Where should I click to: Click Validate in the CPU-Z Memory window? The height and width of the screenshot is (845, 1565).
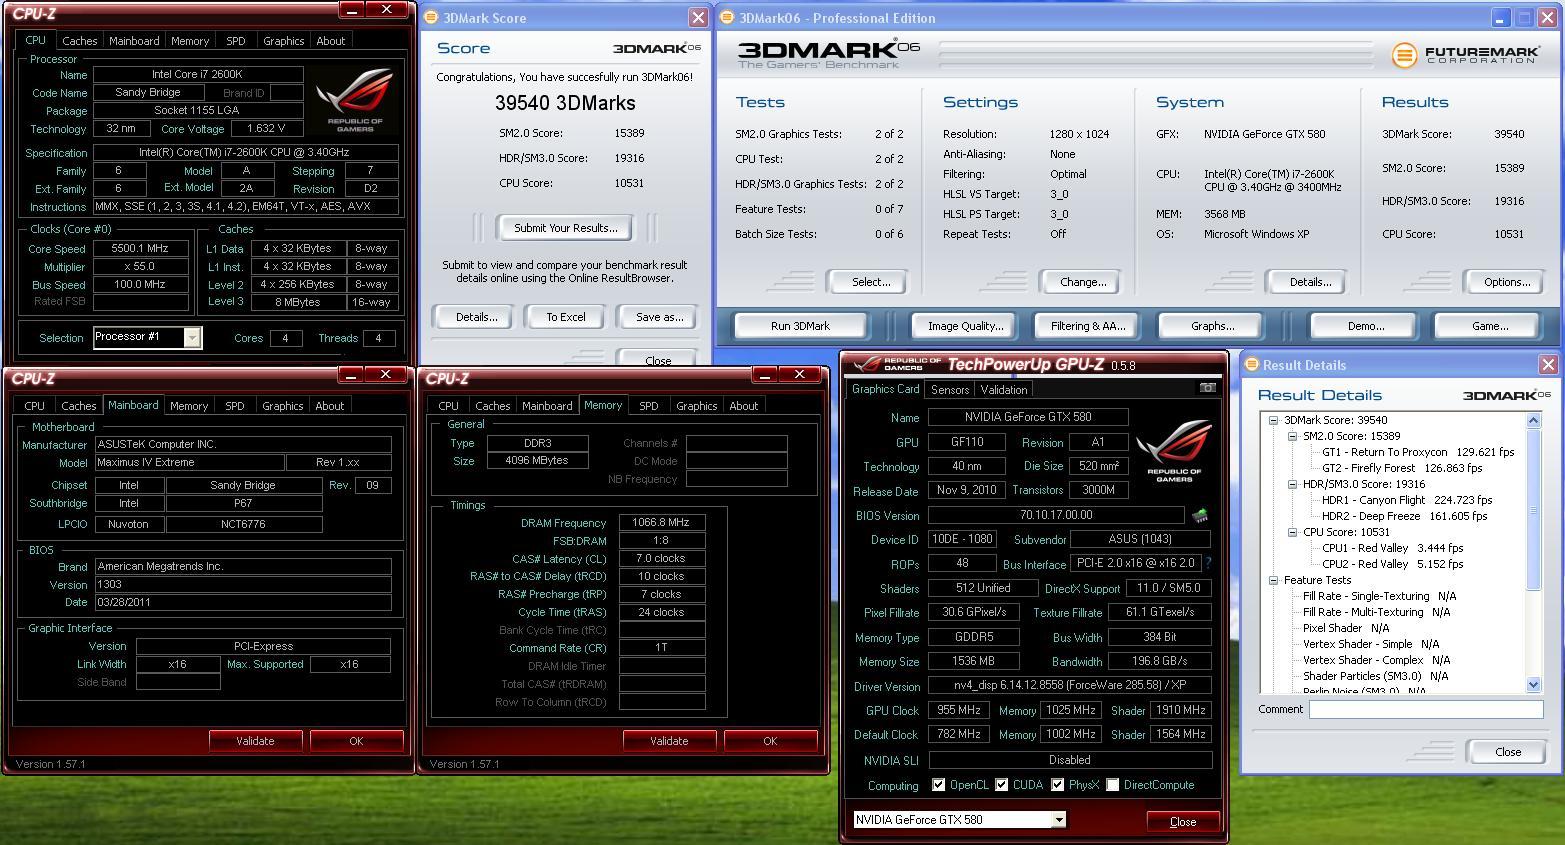669,741
